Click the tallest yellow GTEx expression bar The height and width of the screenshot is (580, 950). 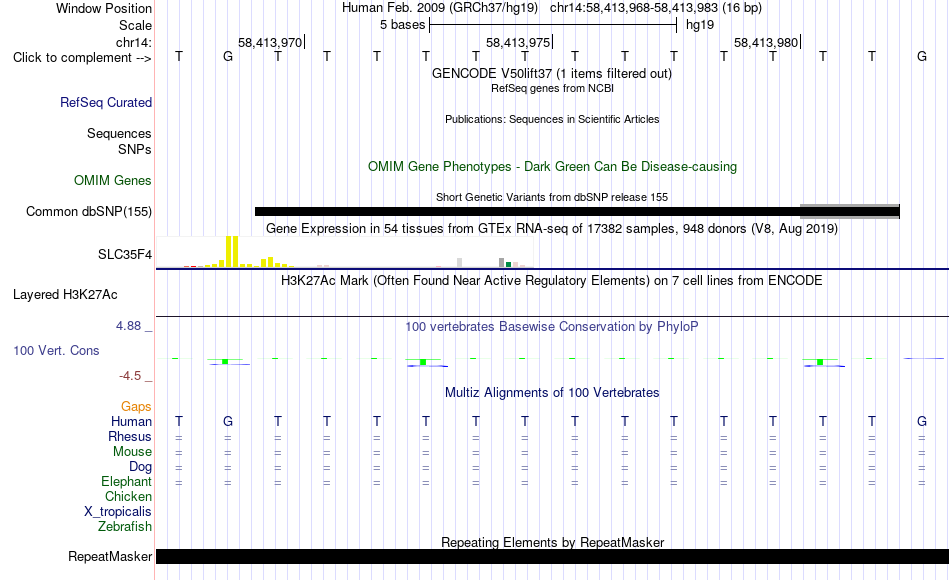pos(232,252)
